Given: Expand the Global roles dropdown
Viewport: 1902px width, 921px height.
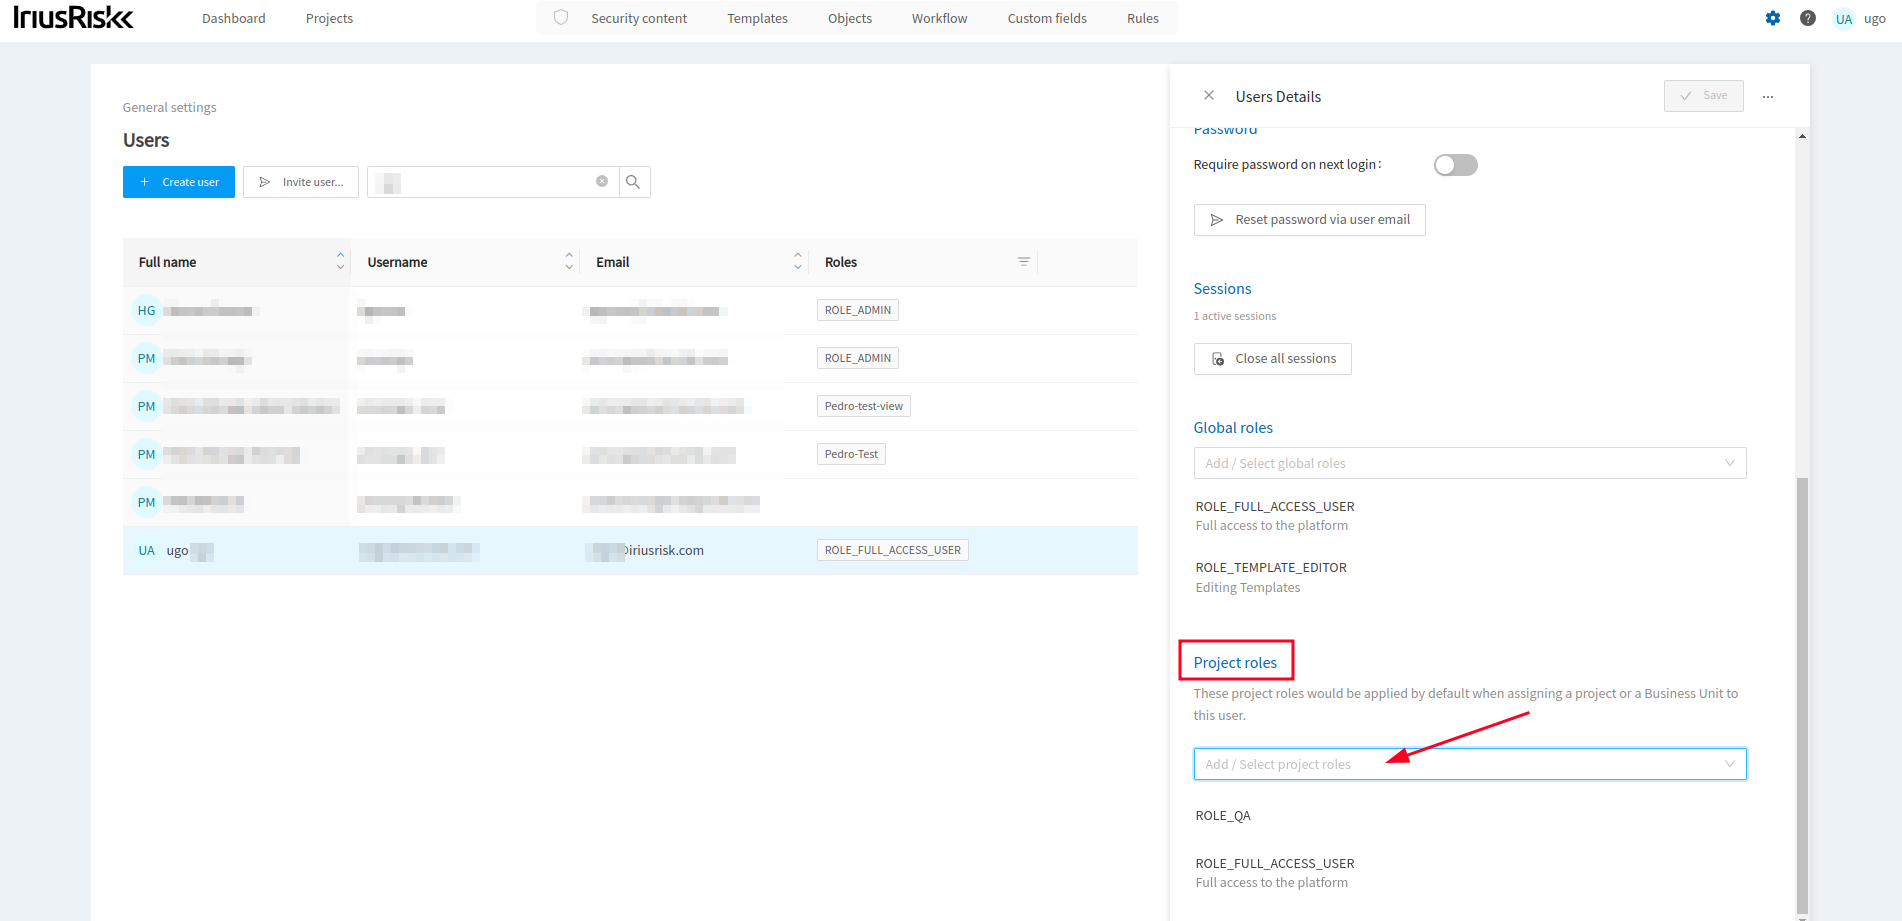Looking at the screenshot, I should point(1470,463).
